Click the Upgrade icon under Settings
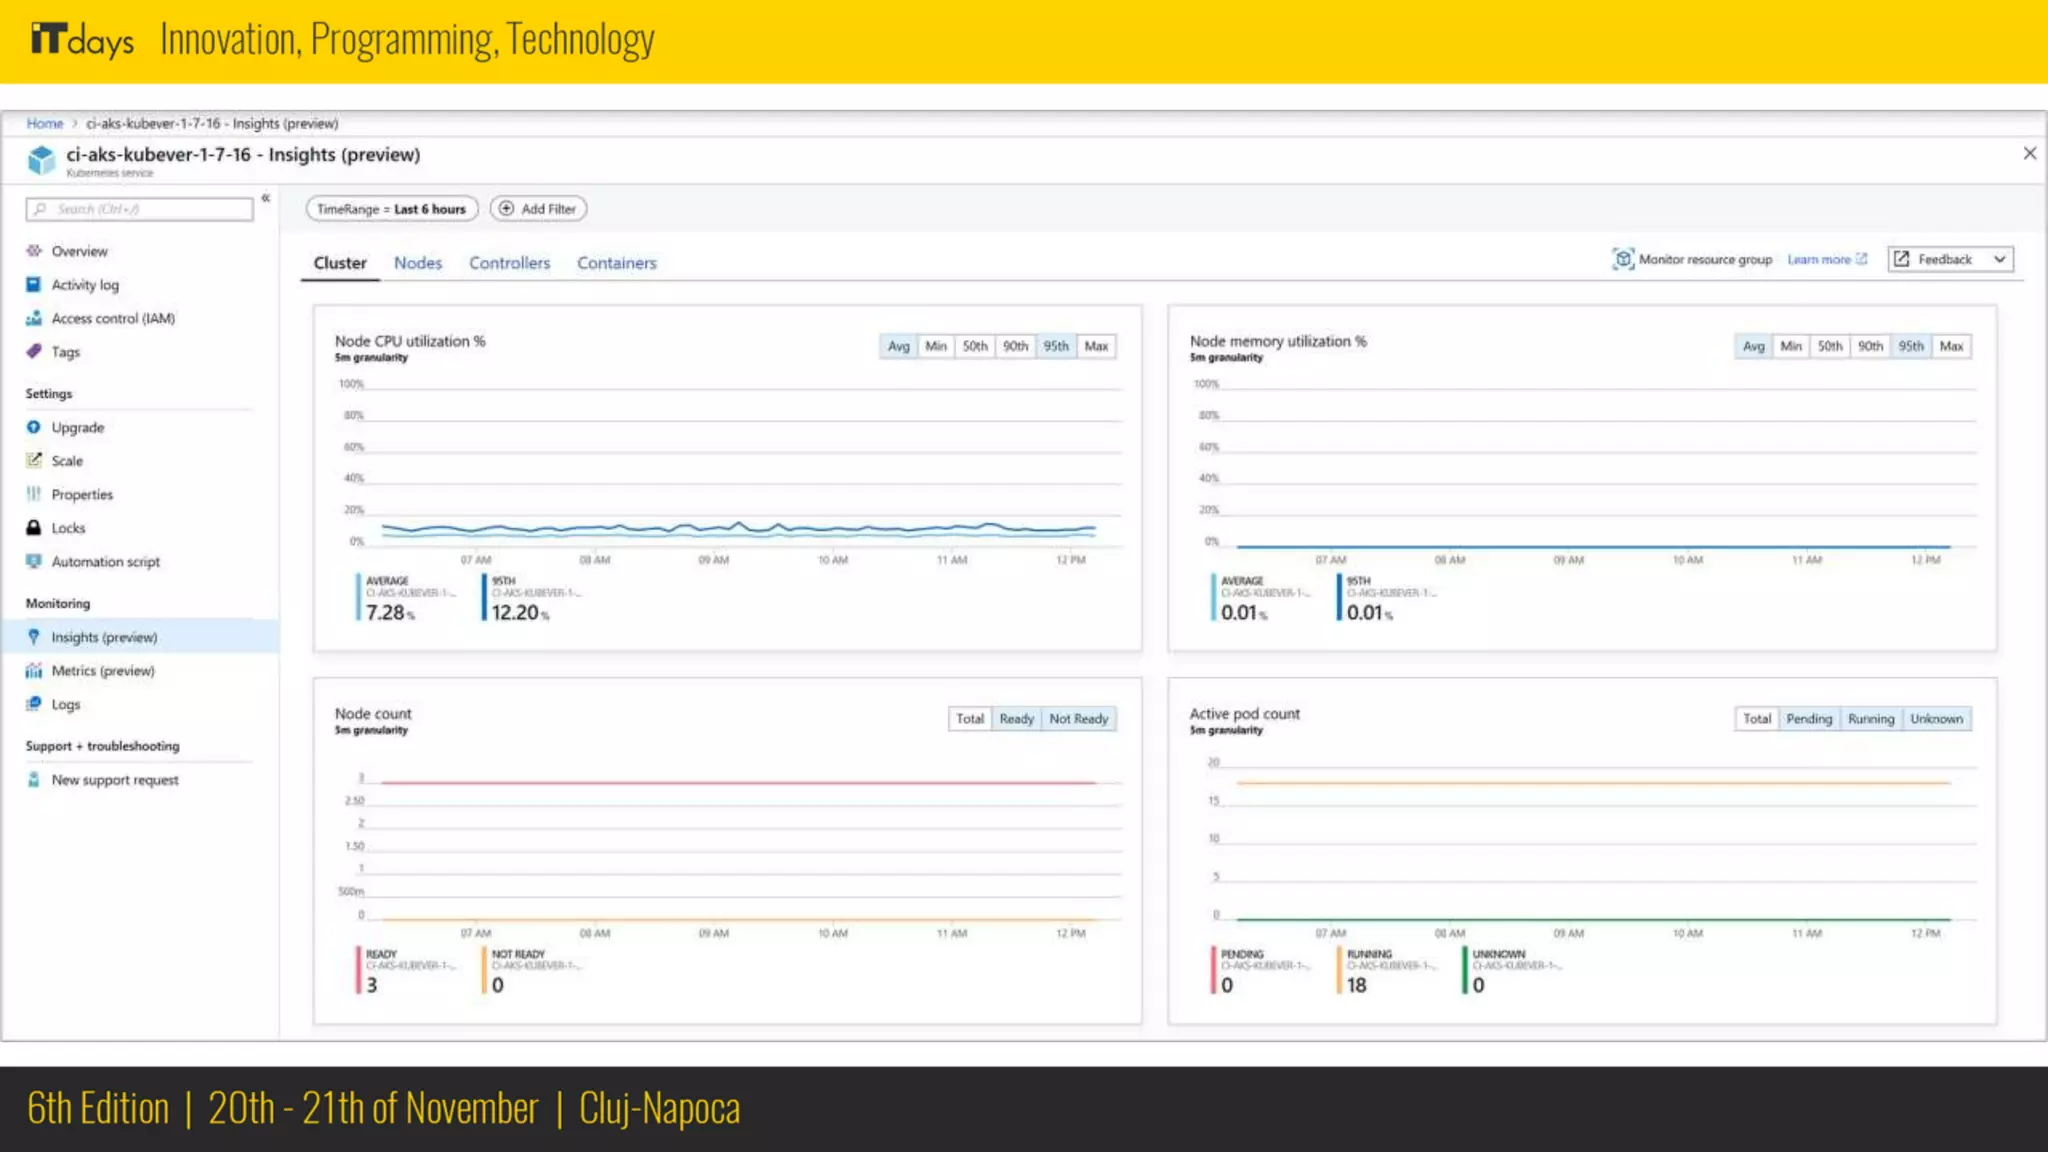Screen dimensions: 2048x1152 (x=34, y=427)
